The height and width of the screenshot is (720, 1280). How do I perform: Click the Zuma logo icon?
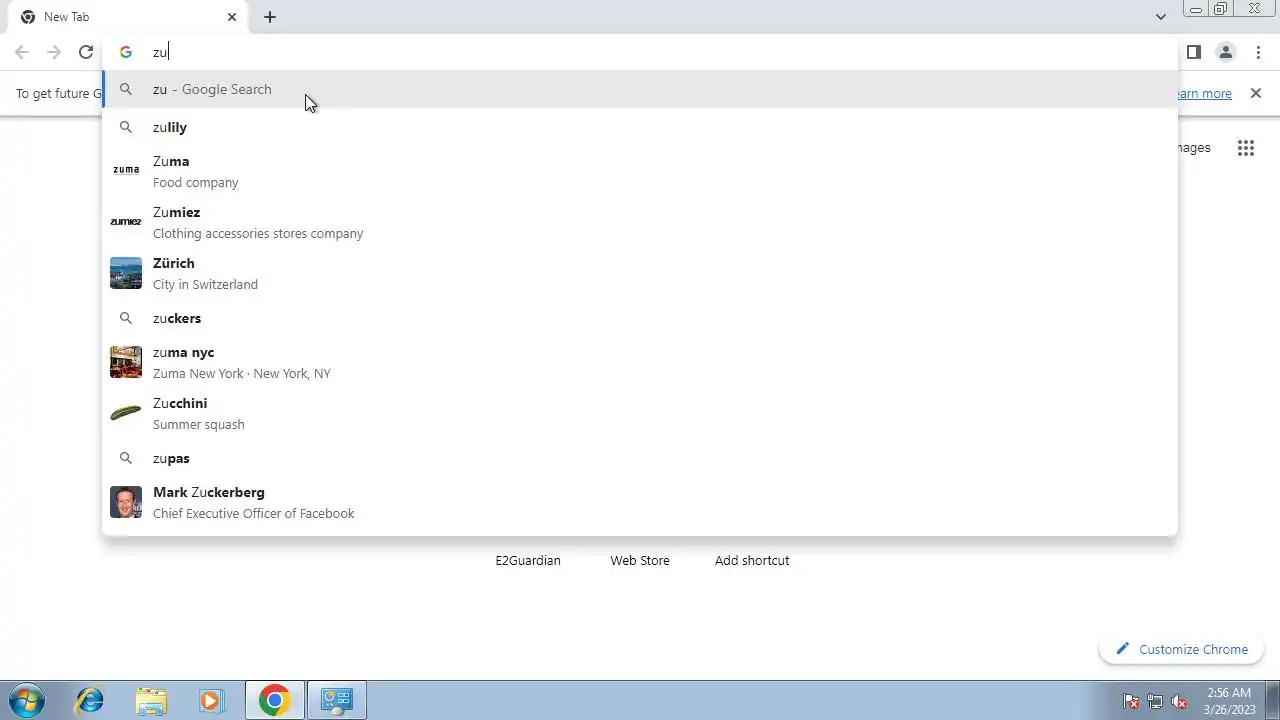[x=126, y=171]
